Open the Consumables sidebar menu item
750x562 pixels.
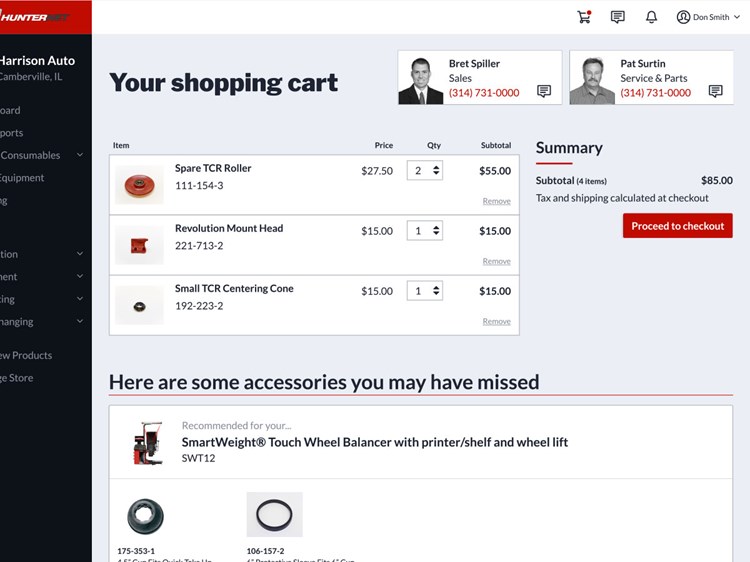(30, 155)
